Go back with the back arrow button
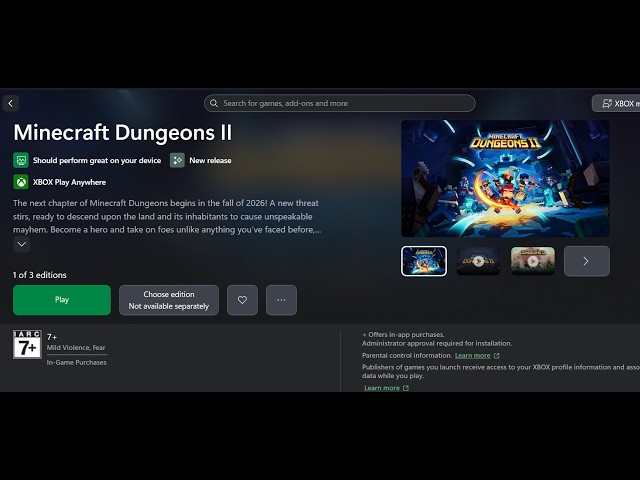Image resolution: width=640 pixels, height=480 pixels. (x=11, y=103)
